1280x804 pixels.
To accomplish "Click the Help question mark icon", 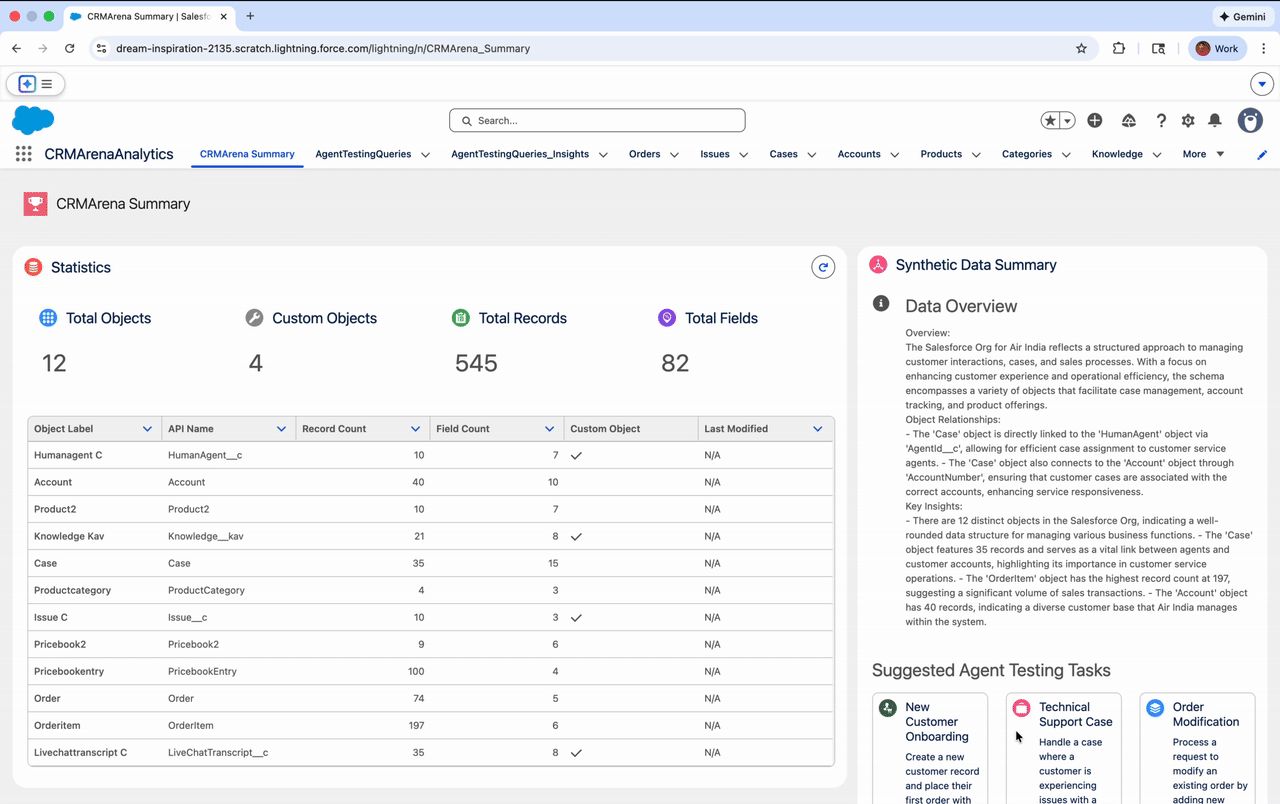I will click(1161, 120).
